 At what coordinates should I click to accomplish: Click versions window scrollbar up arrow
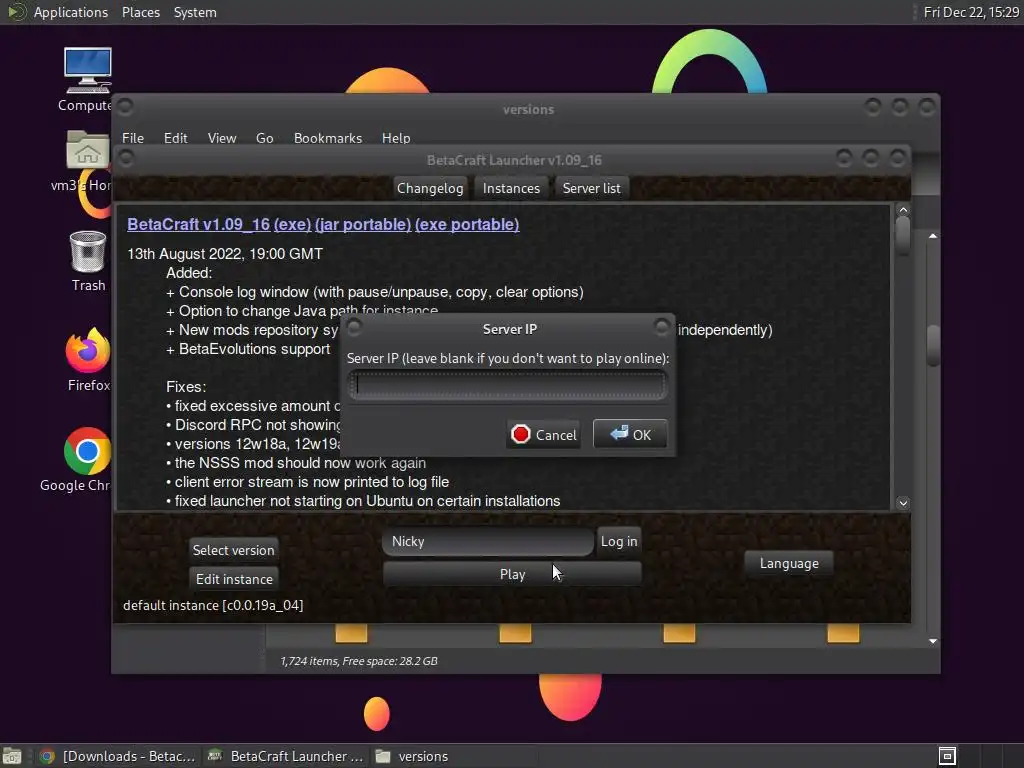tap(933, 236)
